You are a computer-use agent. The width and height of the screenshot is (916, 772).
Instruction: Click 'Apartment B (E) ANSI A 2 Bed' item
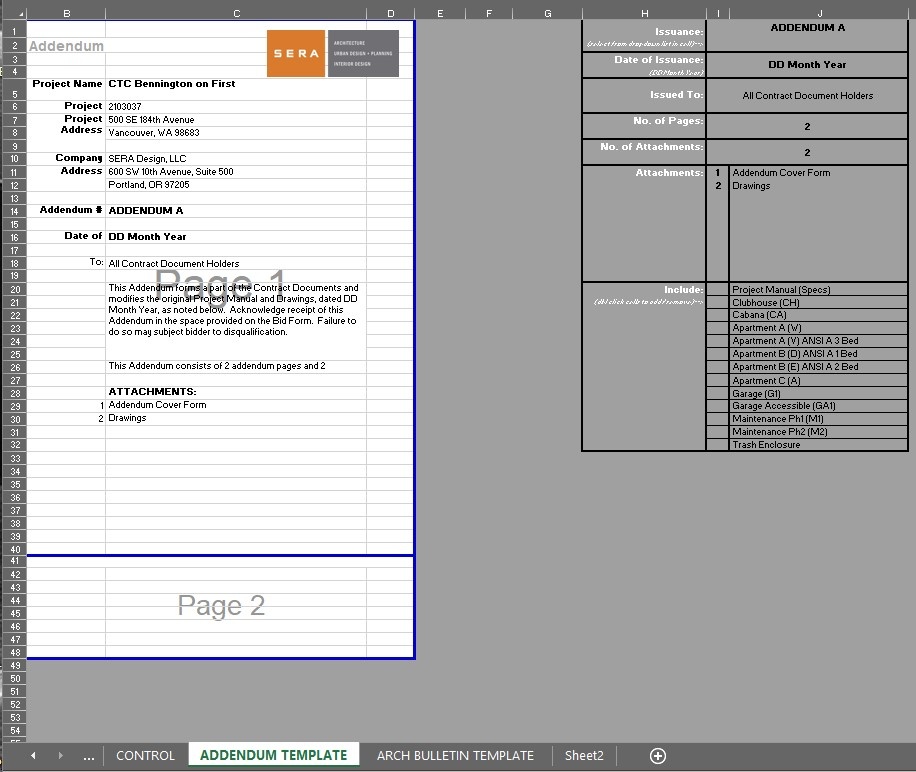pos(818,367)
